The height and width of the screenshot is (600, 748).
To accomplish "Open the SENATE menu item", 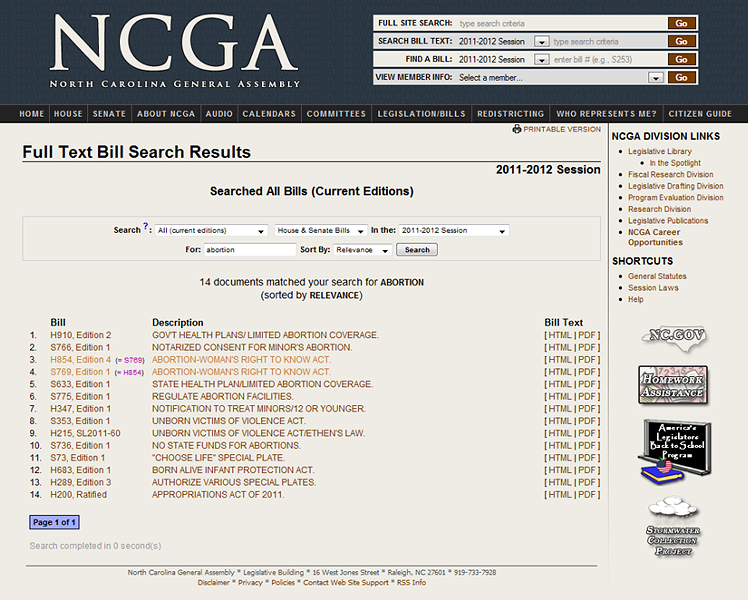I will click(109, 114).
